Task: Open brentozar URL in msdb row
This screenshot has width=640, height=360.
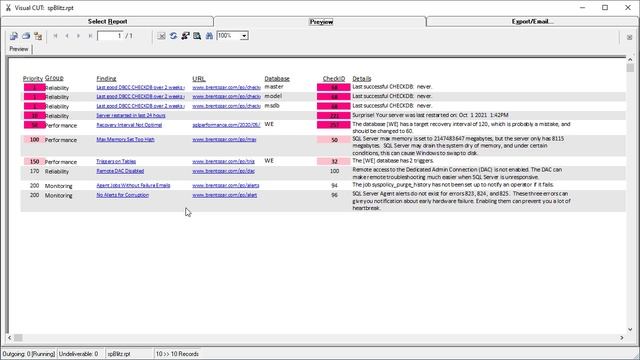Action: click(x=226, y=106)
